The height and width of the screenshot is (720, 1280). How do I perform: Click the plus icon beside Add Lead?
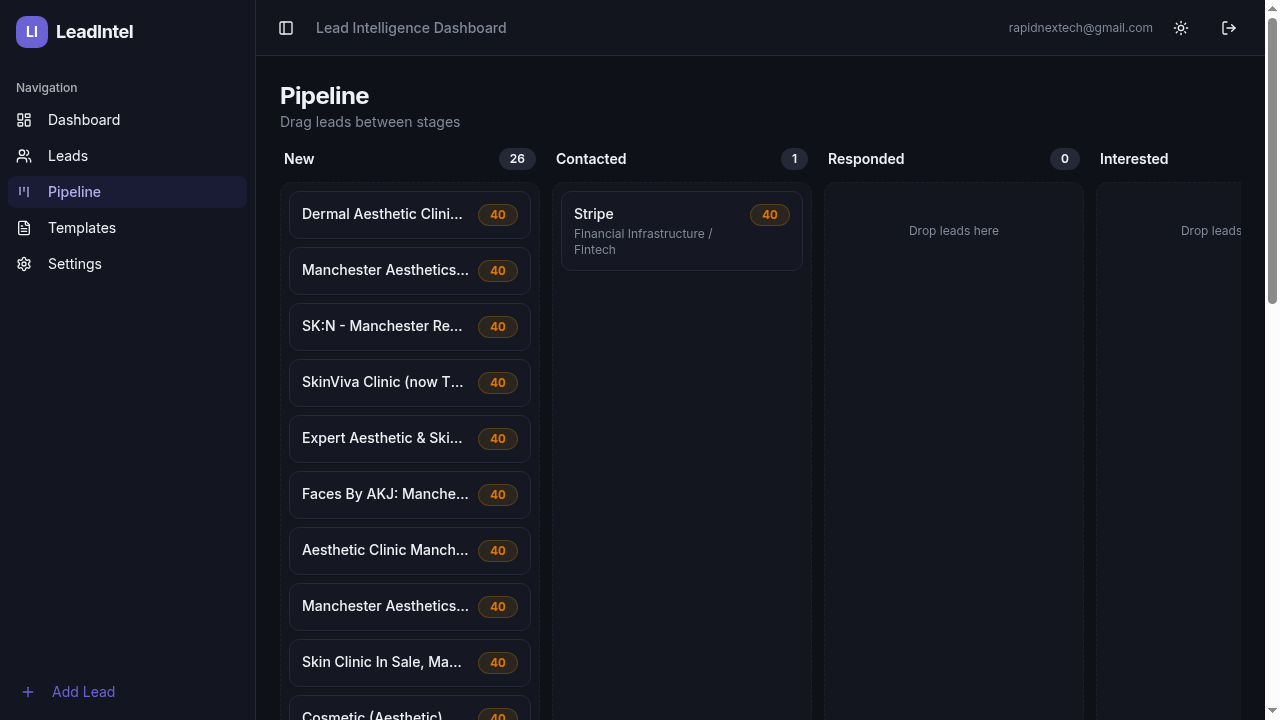click(x=28, y=692)
